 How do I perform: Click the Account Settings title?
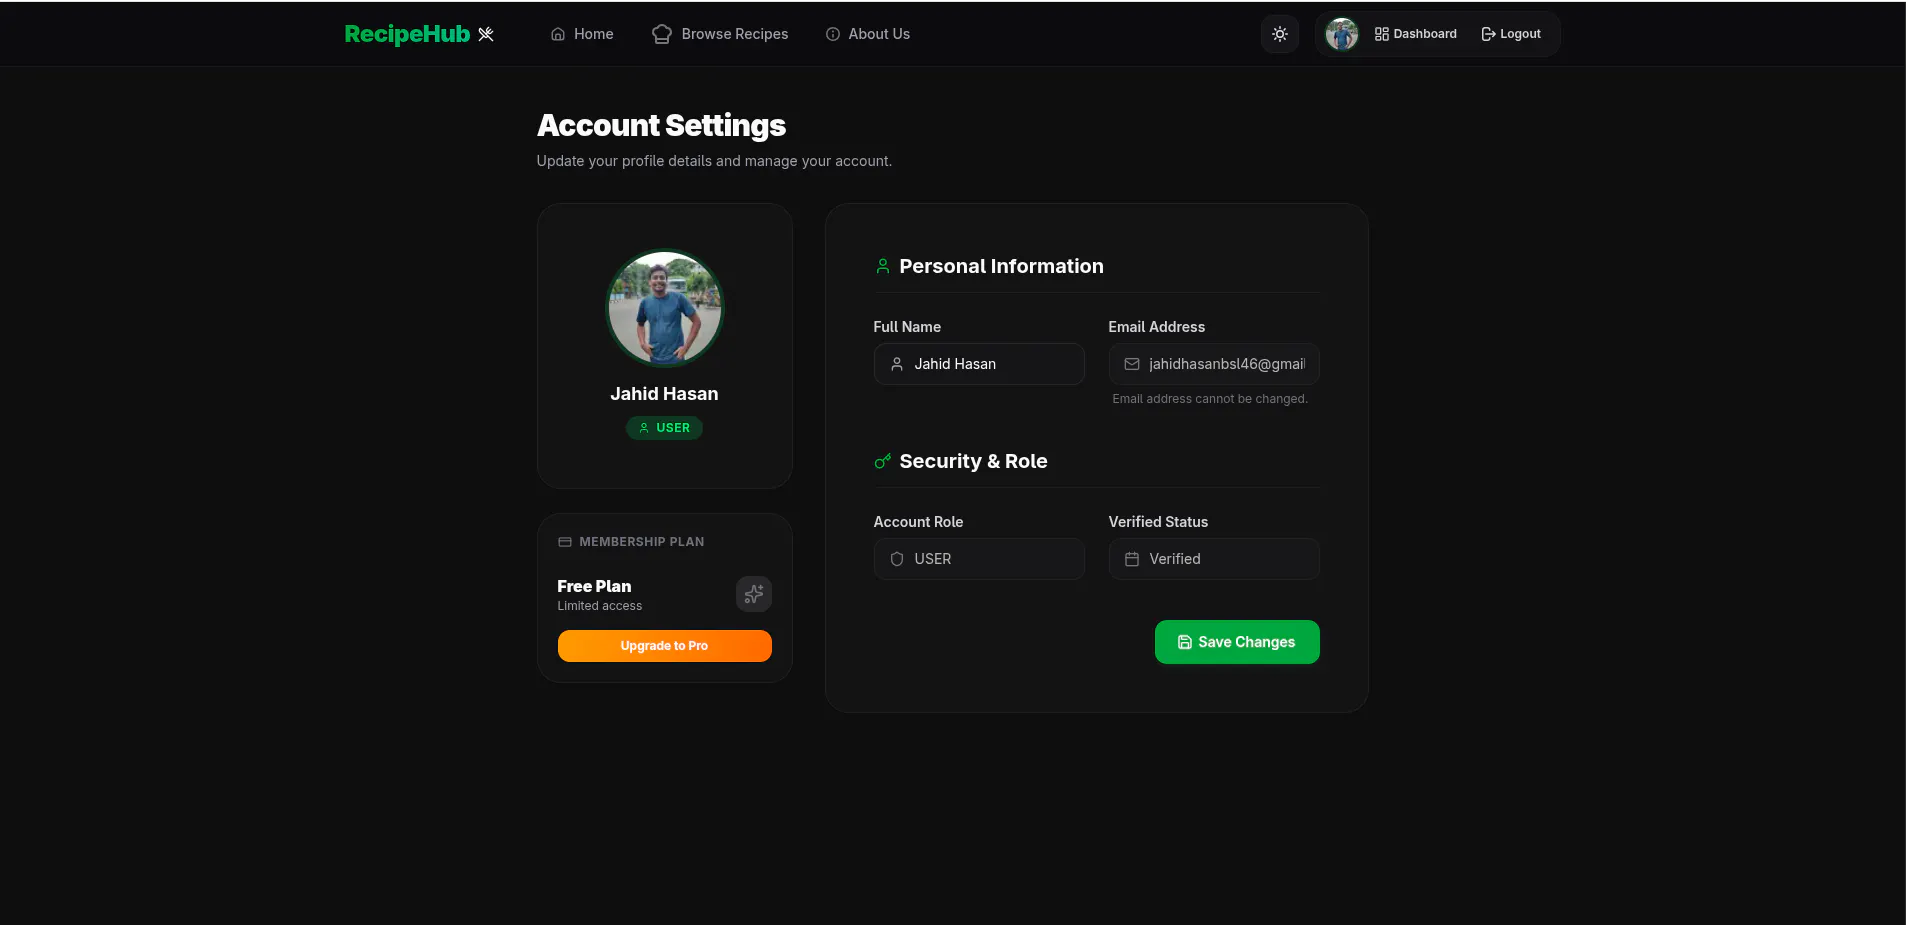(x=661, y=125)
